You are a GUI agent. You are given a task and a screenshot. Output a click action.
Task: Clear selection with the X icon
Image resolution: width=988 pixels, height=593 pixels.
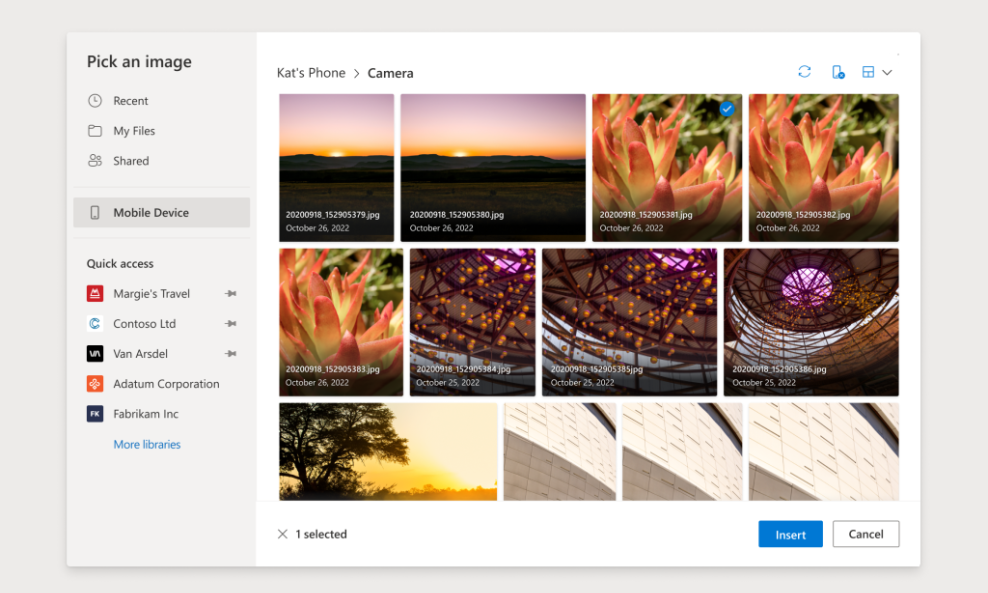pyautogui.click(x=282, y=534)
